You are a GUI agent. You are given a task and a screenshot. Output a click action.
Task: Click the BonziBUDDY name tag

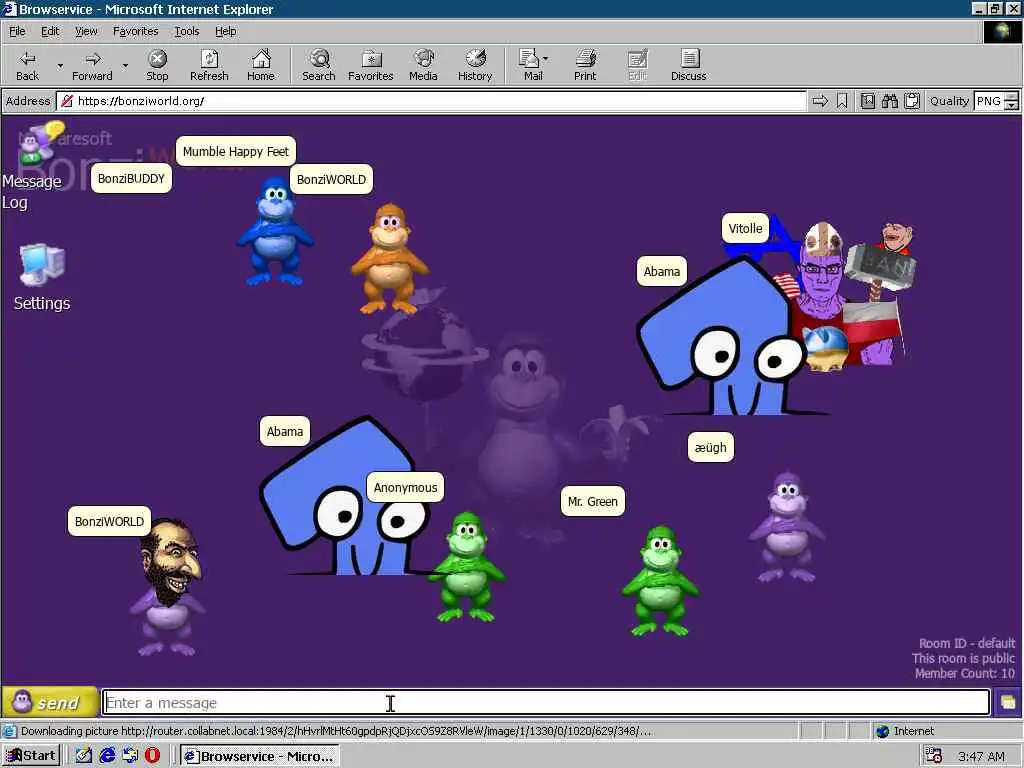pyautogui.click(x=131, y=178)
